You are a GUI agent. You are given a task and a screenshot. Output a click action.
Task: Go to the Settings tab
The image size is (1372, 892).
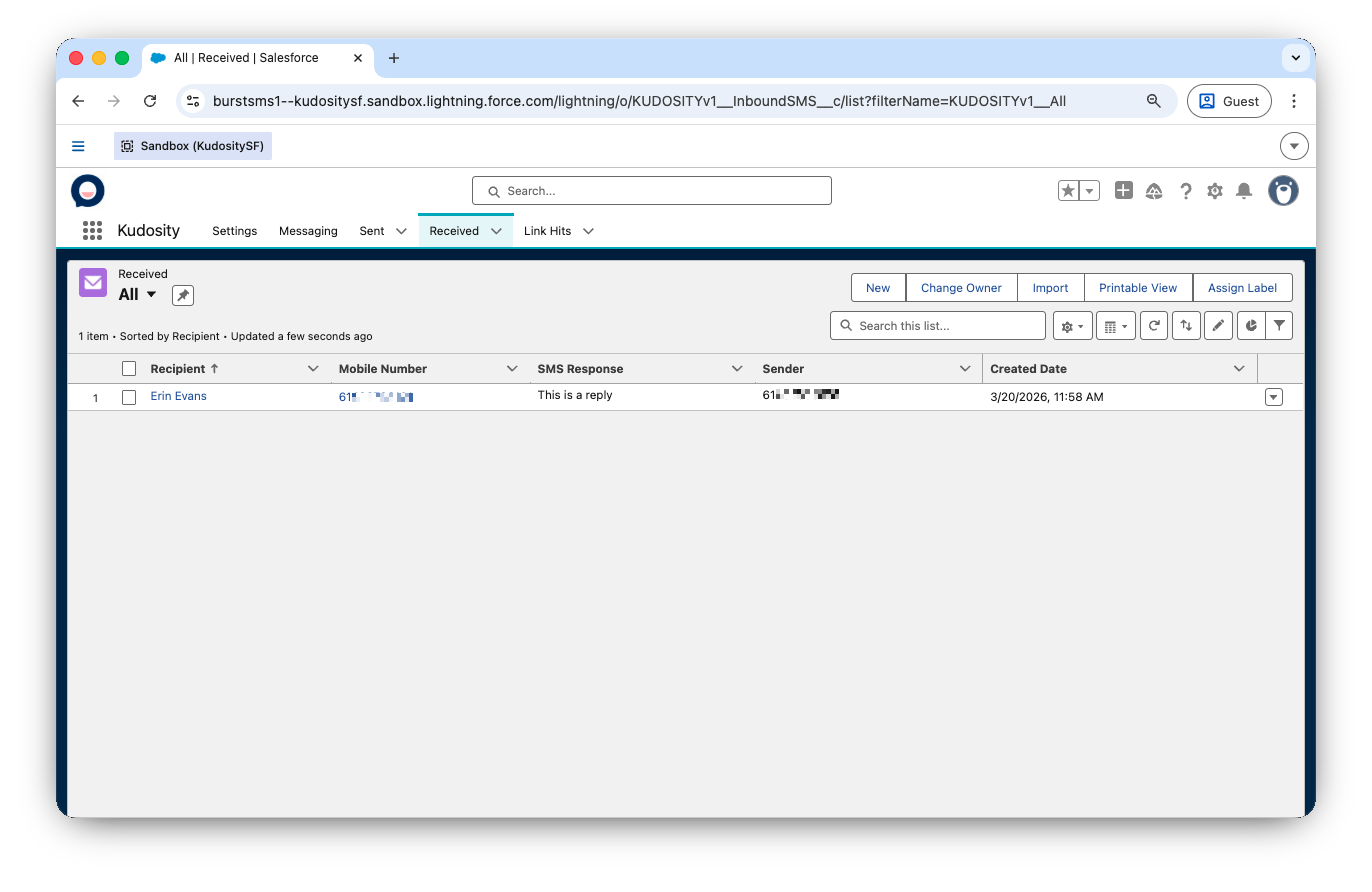234,231
